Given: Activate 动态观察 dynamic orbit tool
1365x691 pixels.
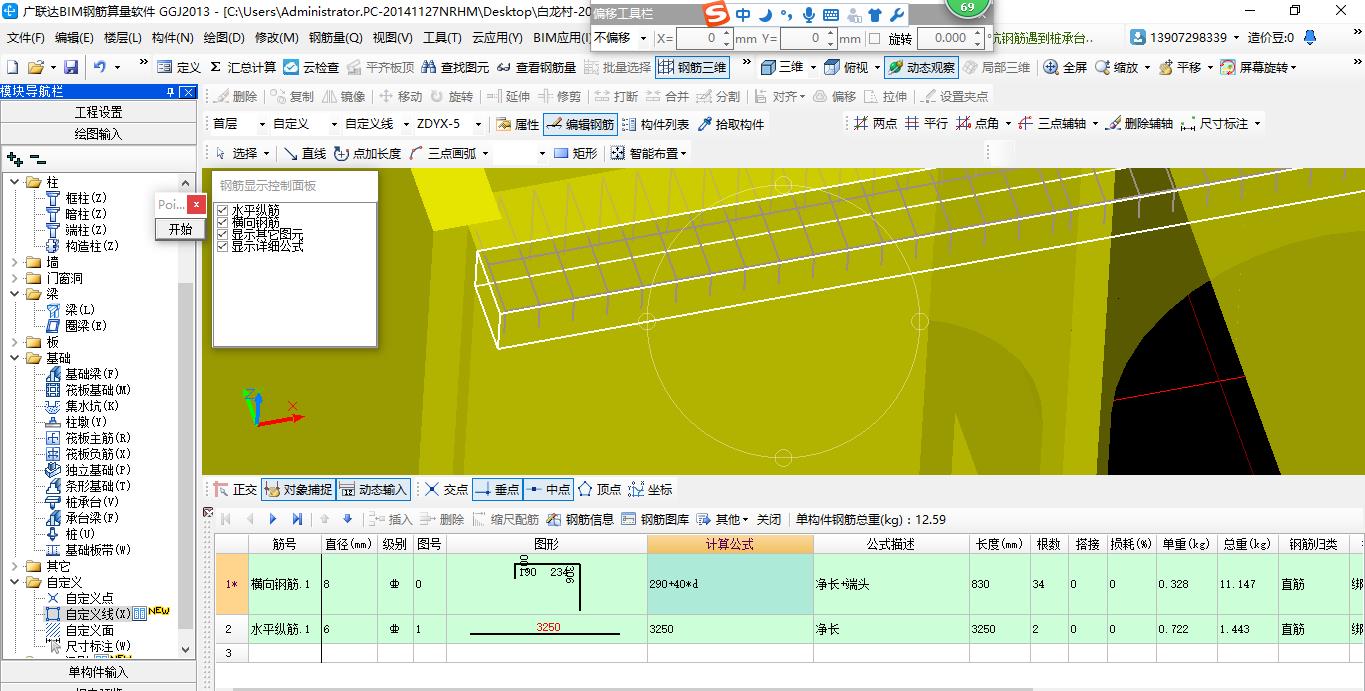Looking at the screenshot, I should pyautogui.click(x=921, y=67).
